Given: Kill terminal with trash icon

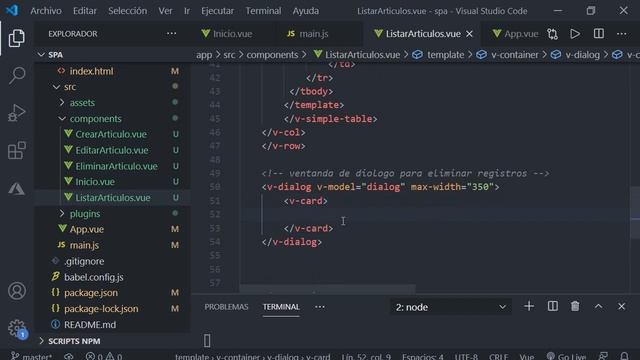Looking at the screenshot, I should click(575, 306).
